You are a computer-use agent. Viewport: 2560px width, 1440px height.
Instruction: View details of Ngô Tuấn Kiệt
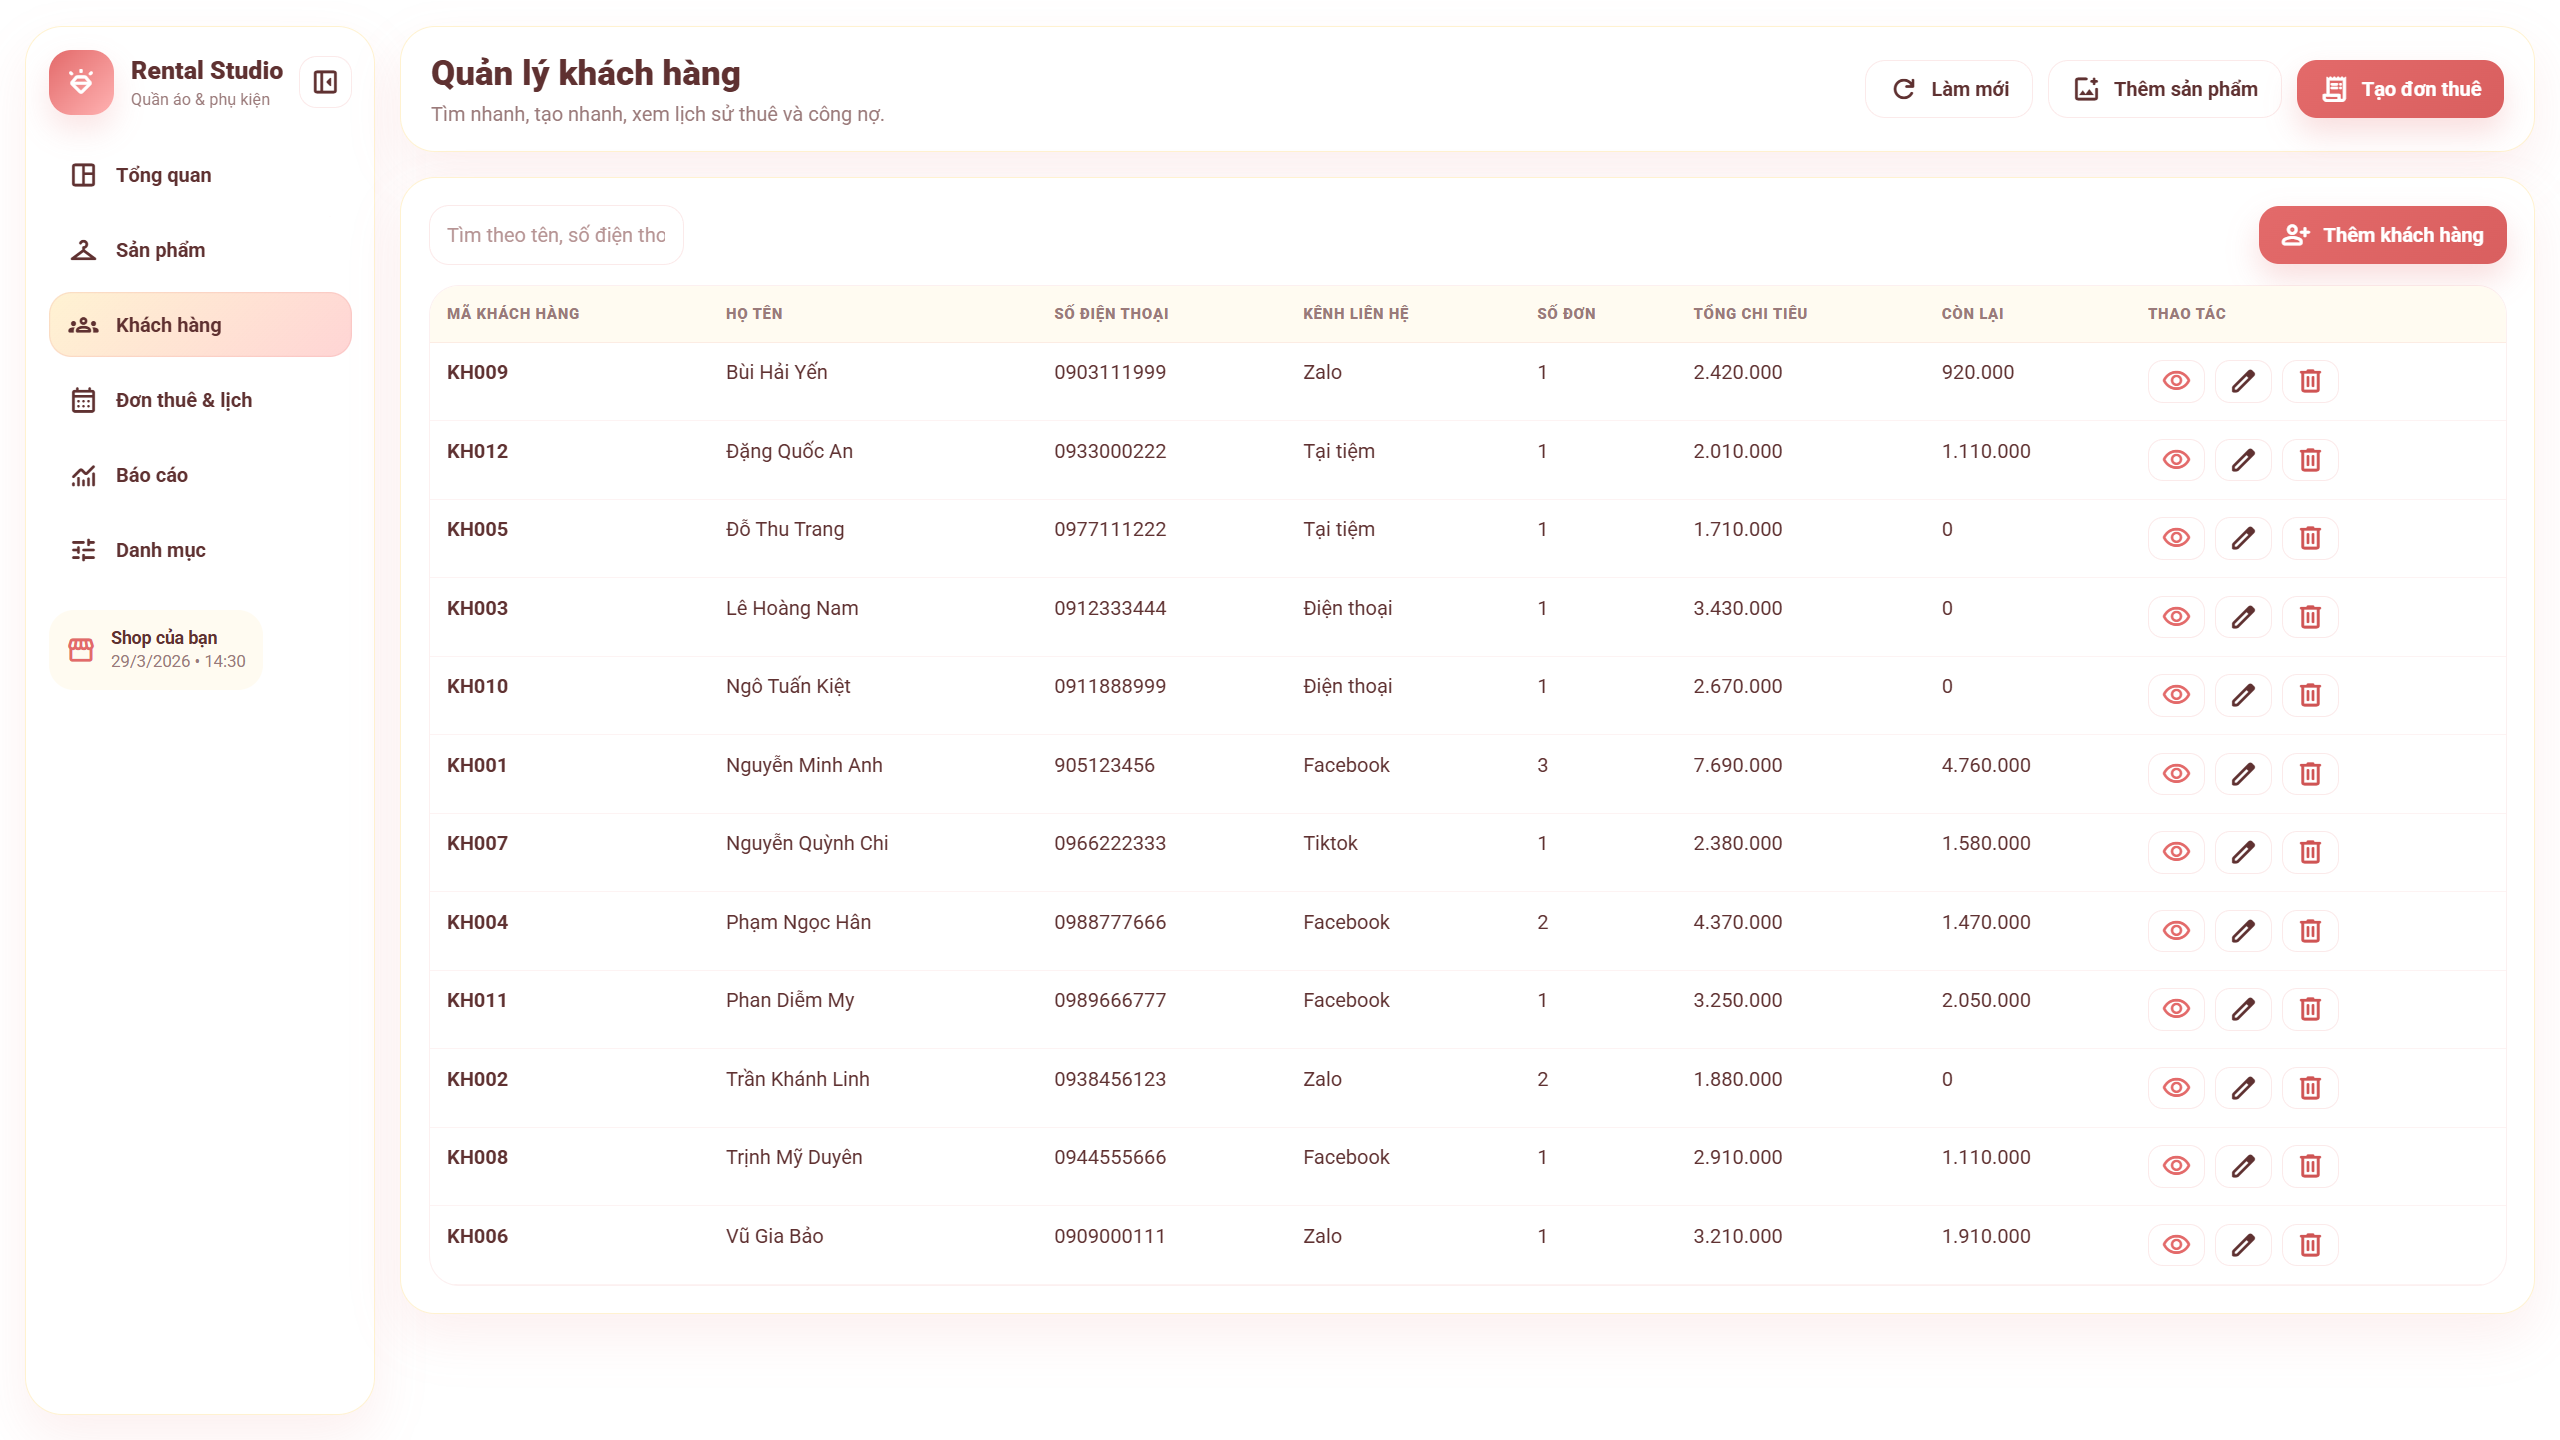pyautogui.click(x=2176, y=695)
